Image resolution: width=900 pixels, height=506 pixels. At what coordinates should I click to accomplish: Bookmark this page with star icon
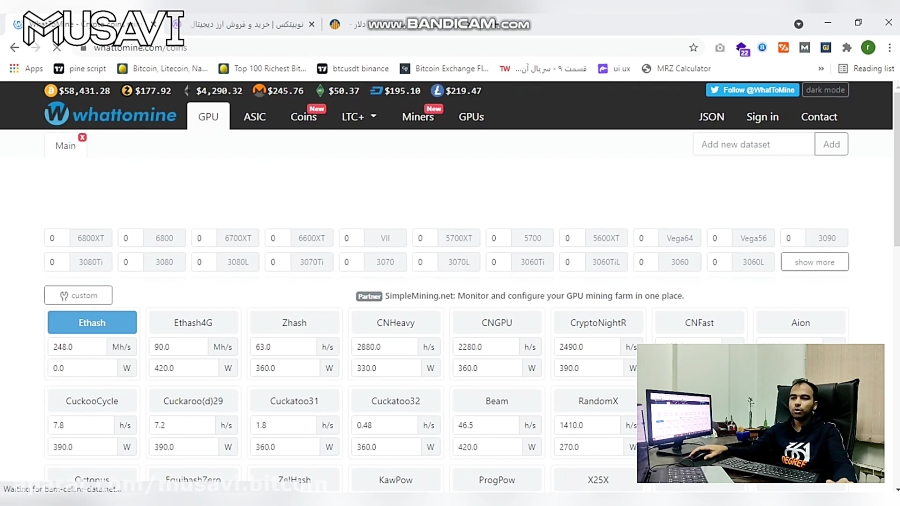coord(693,48)
